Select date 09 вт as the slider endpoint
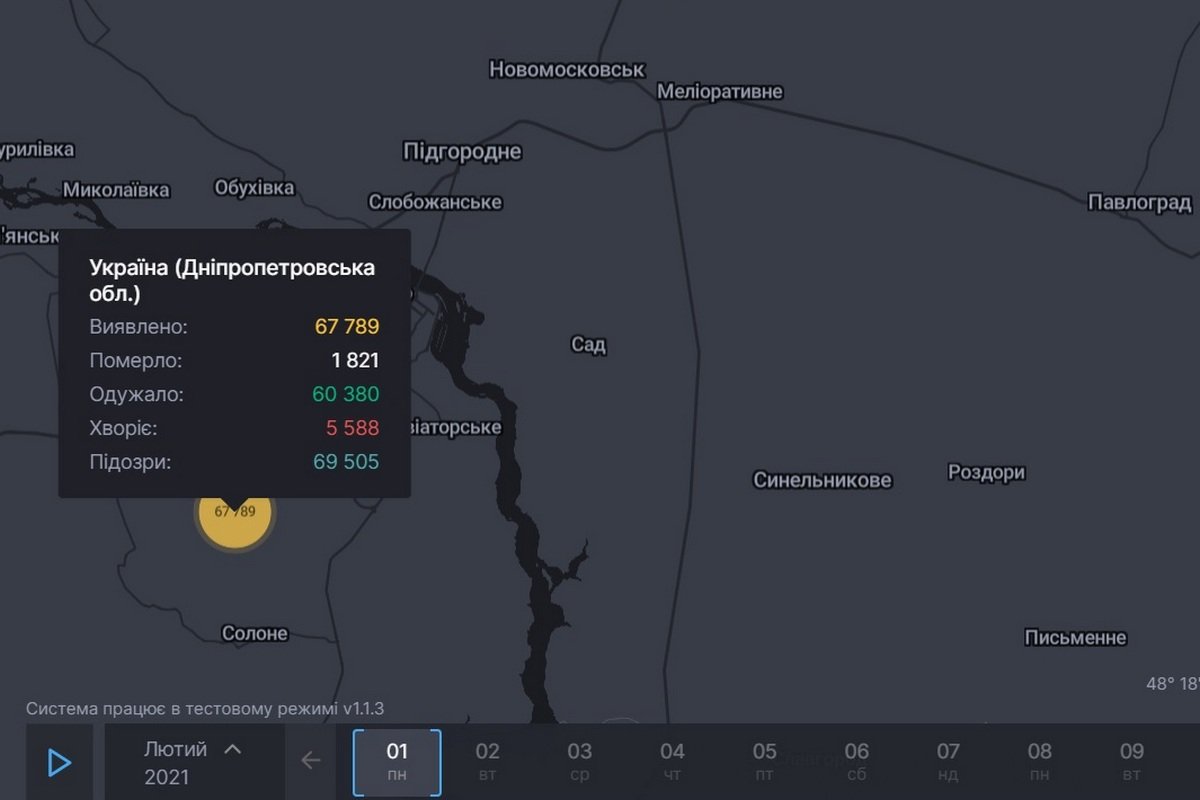Image resolution: width=1200 pixels, height=800 pixels. click(x=1132, y=760)
